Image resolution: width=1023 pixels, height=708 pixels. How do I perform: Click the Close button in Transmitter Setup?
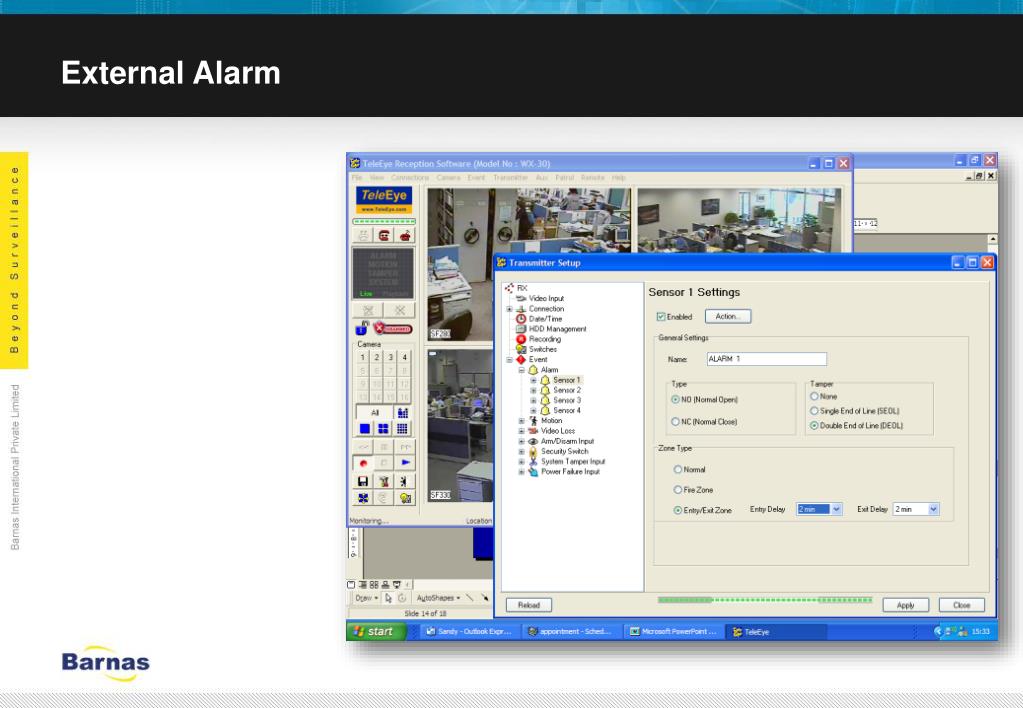[x=962, y=605]
